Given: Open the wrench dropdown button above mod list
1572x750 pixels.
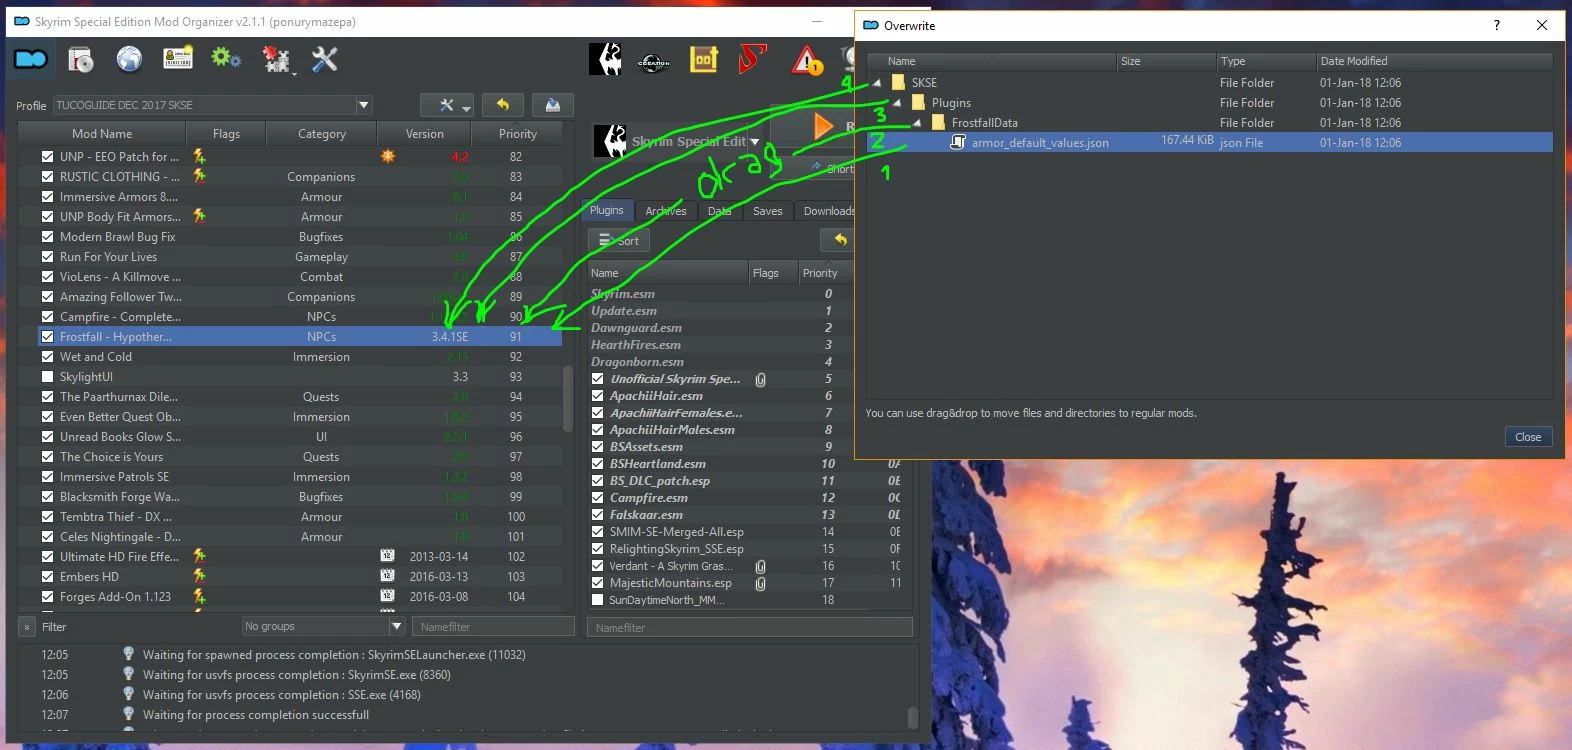Looking at the screenshot, I should point(446,105).
